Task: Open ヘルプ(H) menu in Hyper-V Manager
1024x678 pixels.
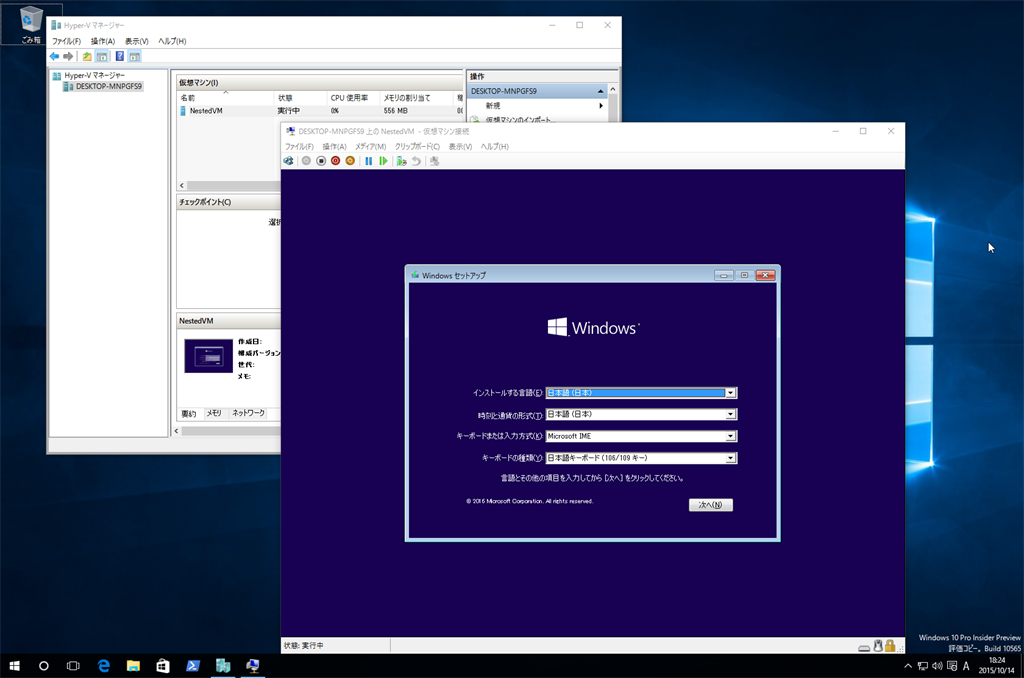Action: pyautogui.click(x=172, y=41)
